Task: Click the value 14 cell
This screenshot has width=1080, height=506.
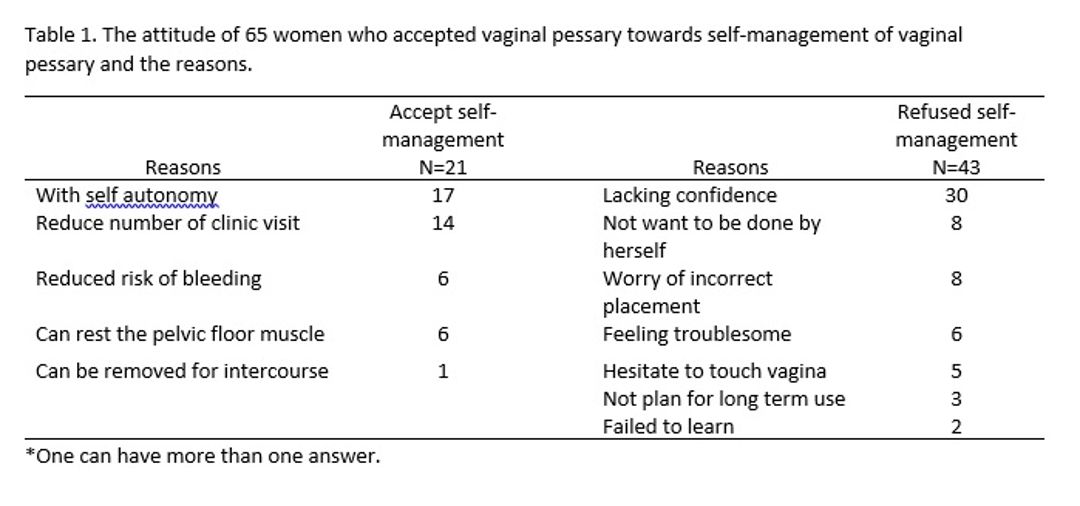Action: 443,223
